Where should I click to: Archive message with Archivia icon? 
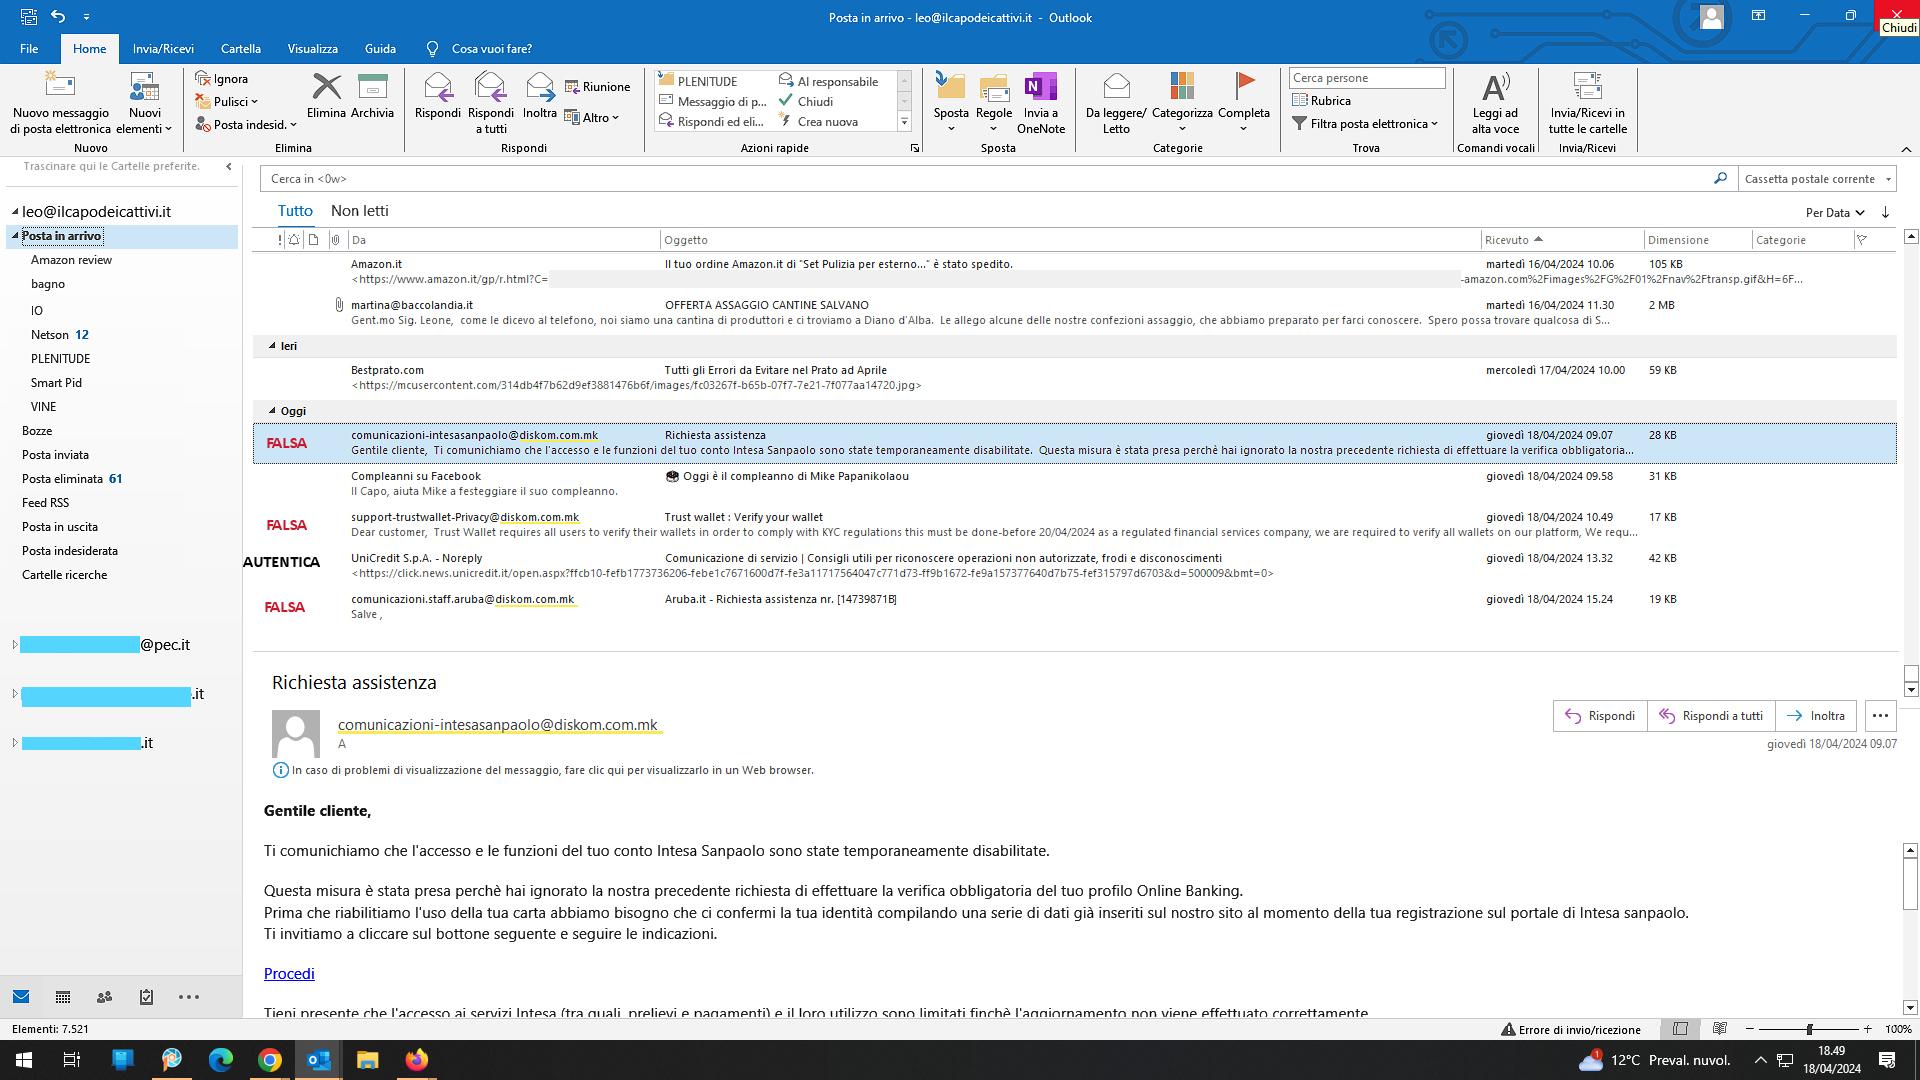pos(372,87)
